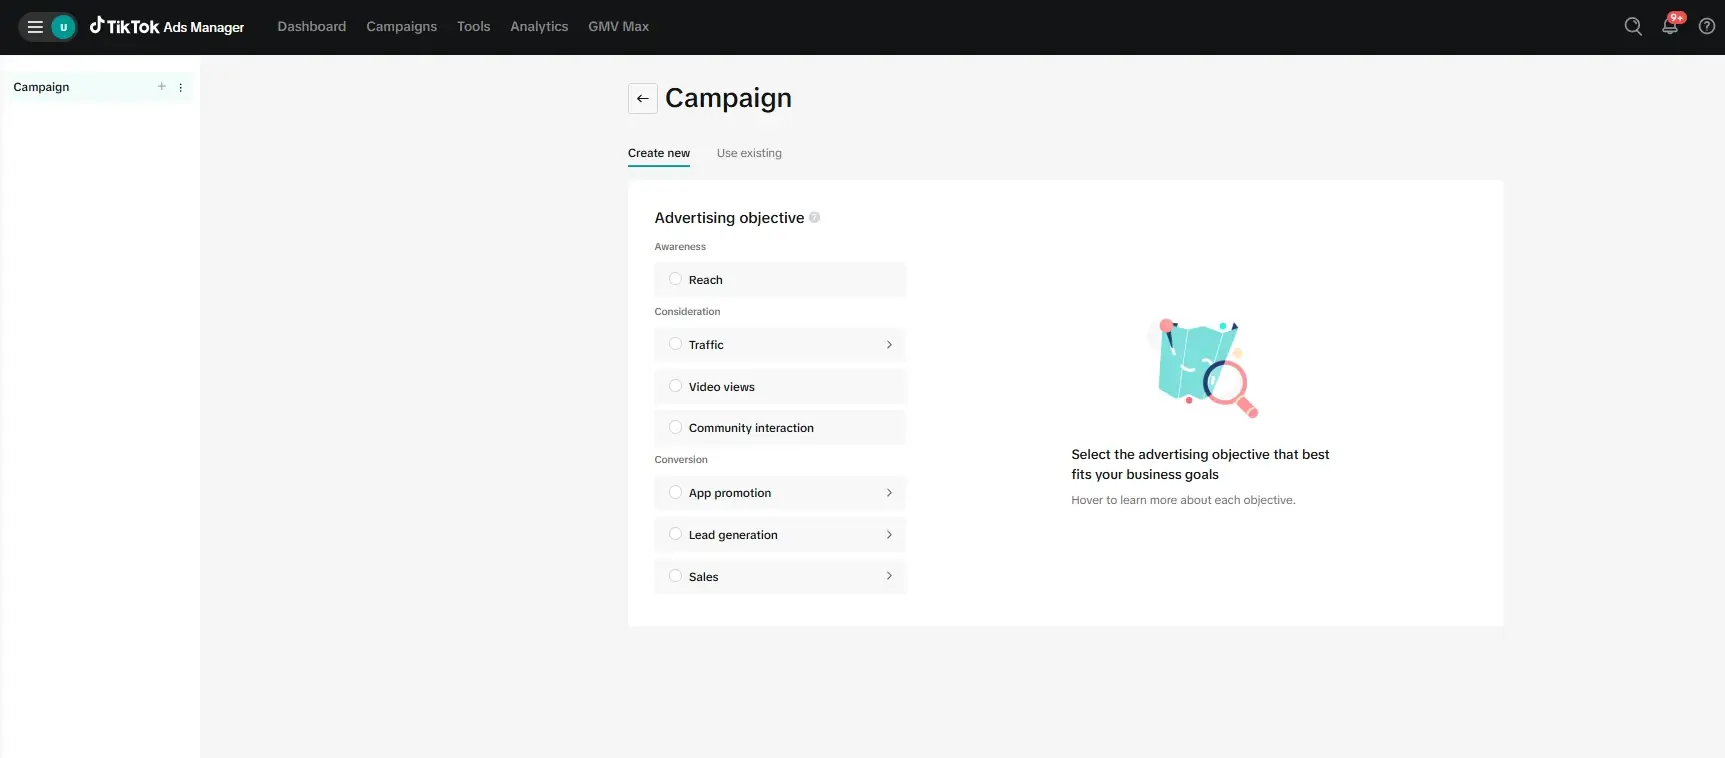Viewport: 1725px width, 758px height.
Task: Switch to the Use existing tab
Action: [x=749, y=153]
